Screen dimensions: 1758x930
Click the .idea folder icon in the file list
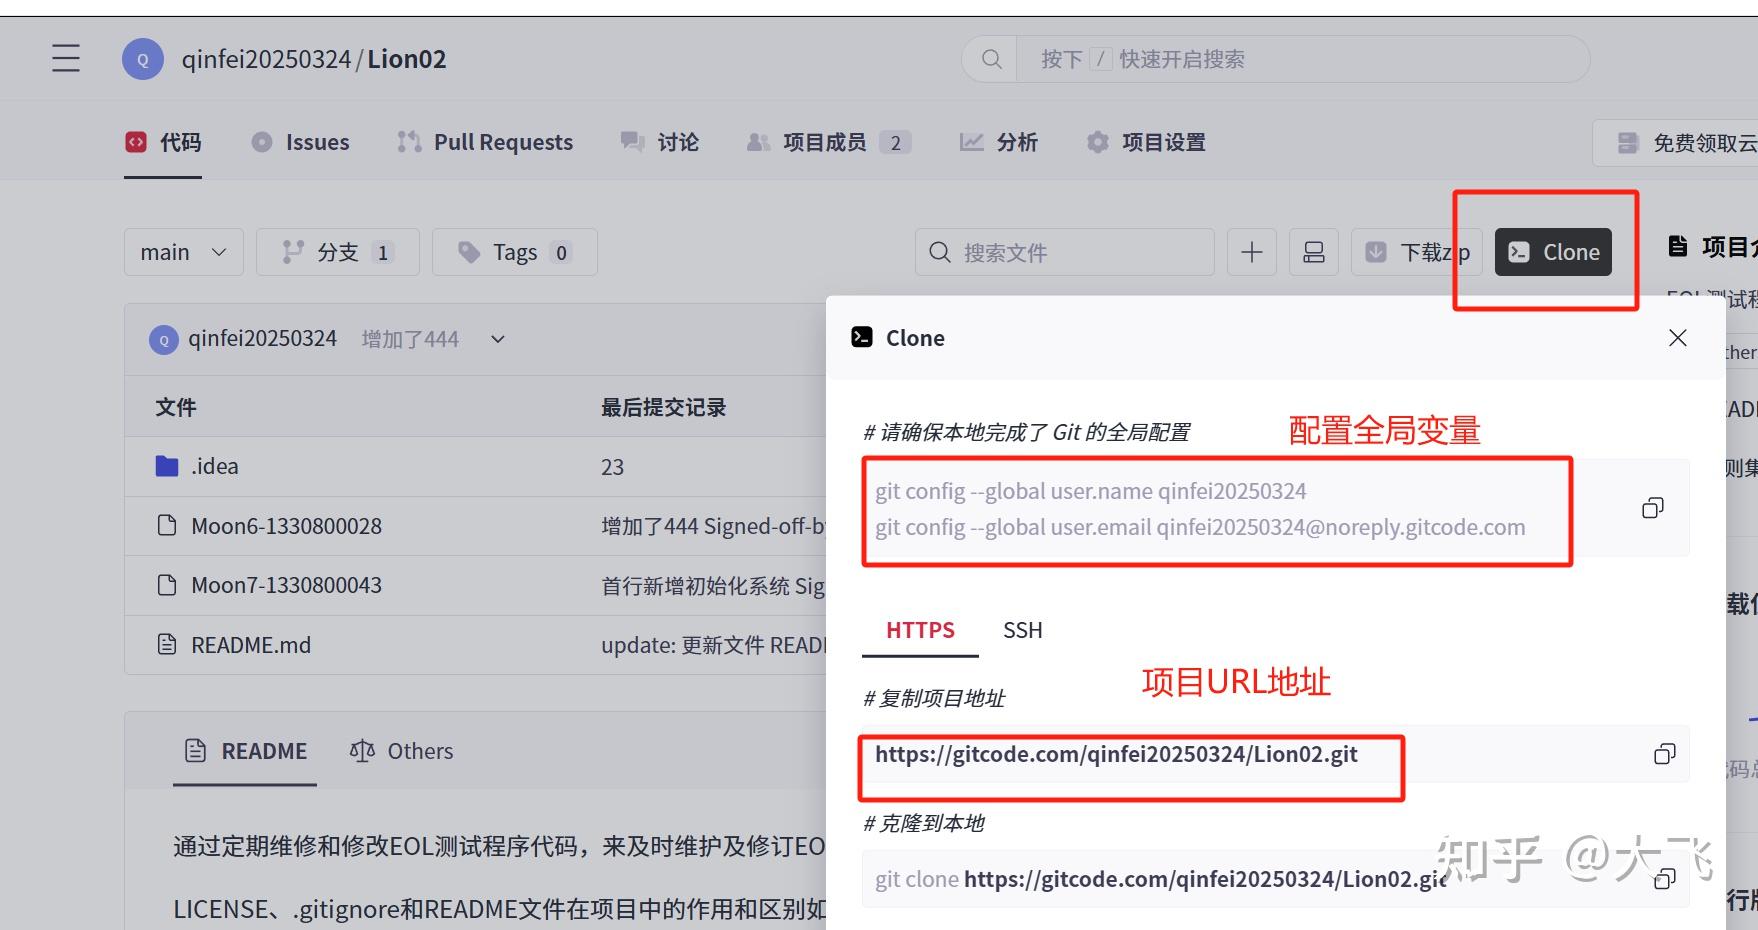coord(166,466)
